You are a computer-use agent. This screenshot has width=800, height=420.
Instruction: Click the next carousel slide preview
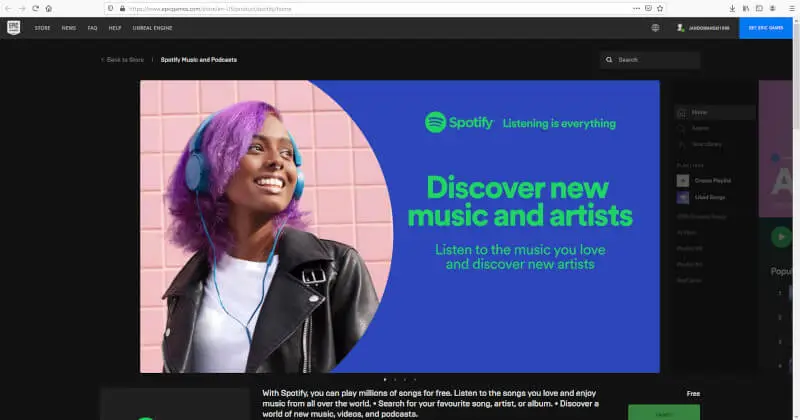[x=732, y=226]
